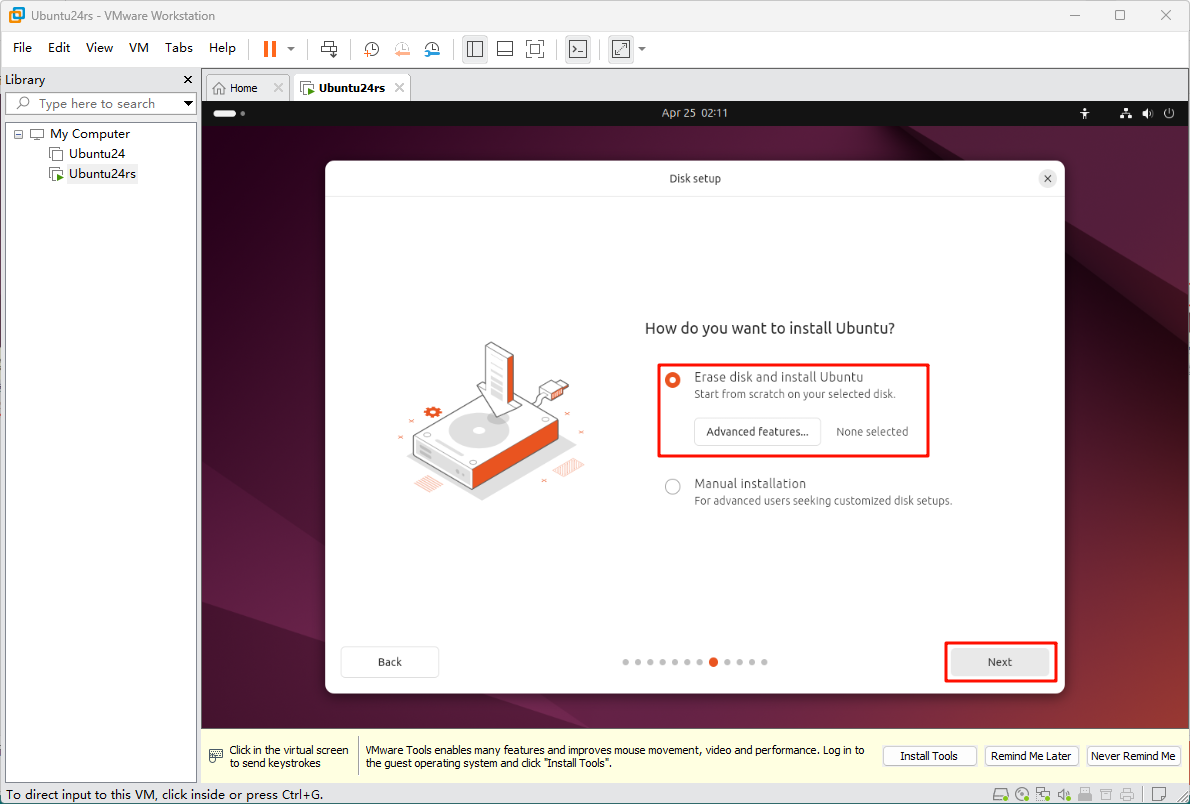
Task: Select My Computer in the library
Action: [90, 134]
